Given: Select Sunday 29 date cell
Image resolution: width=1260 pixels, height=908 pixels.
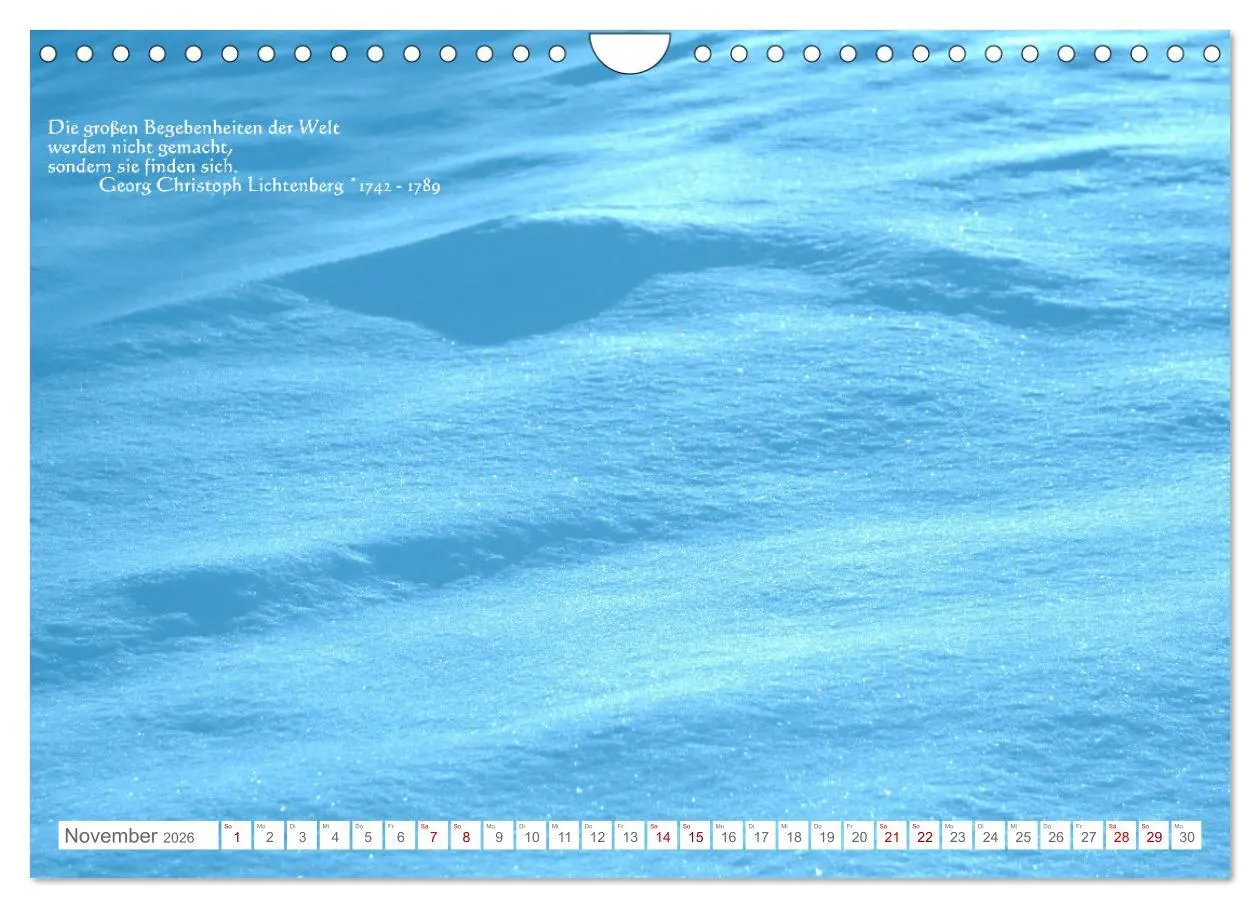Looking at the screenshot, I should pos(1154,836).
